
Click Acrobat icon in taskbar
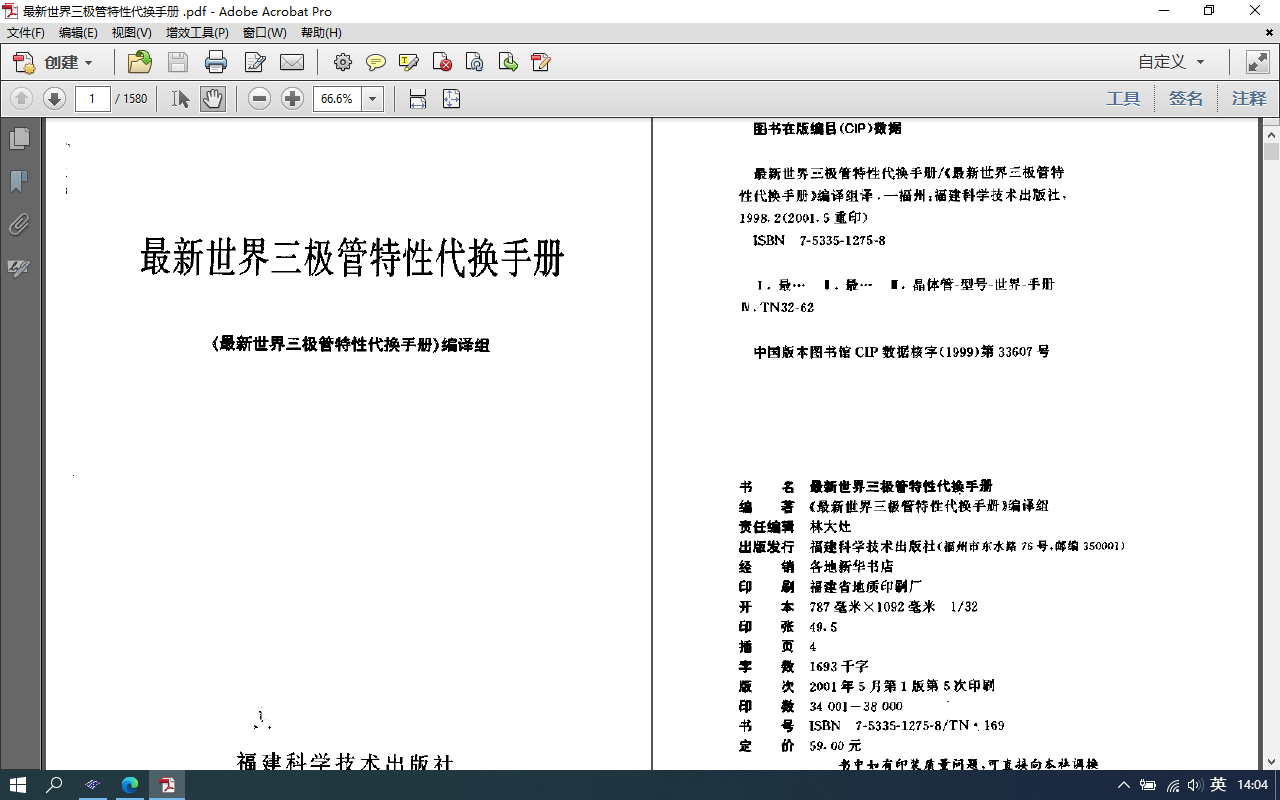coord(168,785)
